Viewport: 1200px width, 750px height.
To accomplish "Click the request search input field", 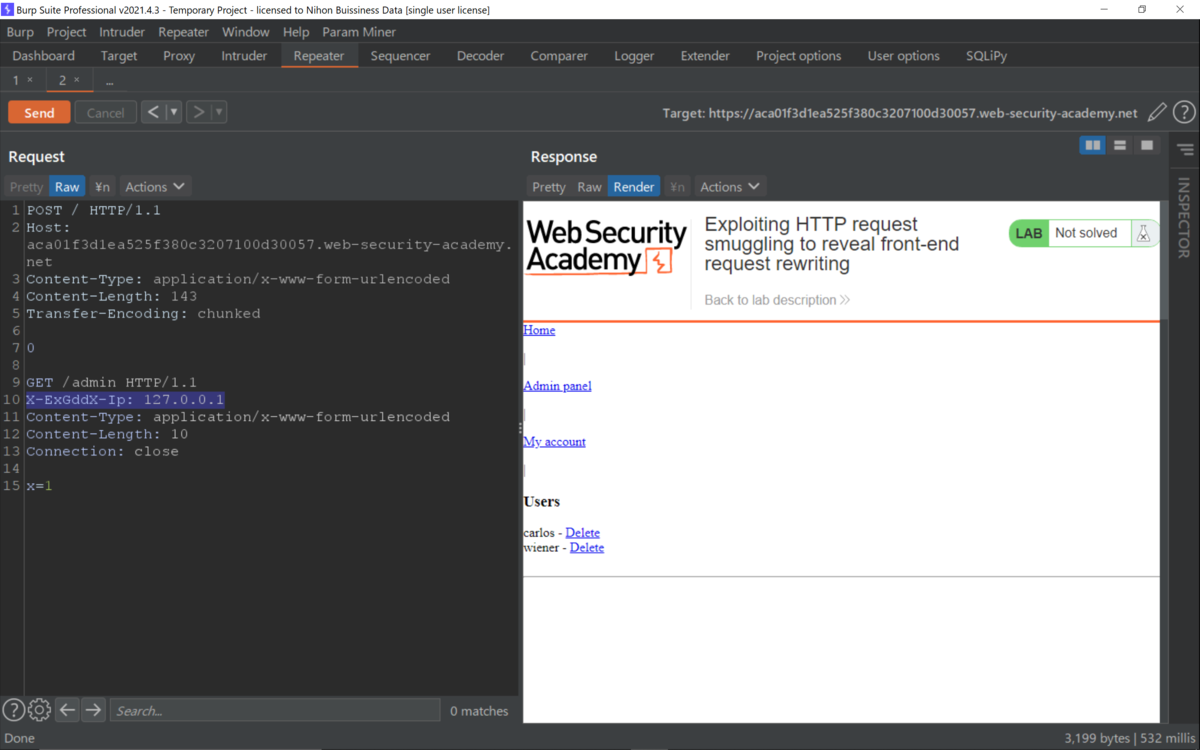I will coord(275,711).
